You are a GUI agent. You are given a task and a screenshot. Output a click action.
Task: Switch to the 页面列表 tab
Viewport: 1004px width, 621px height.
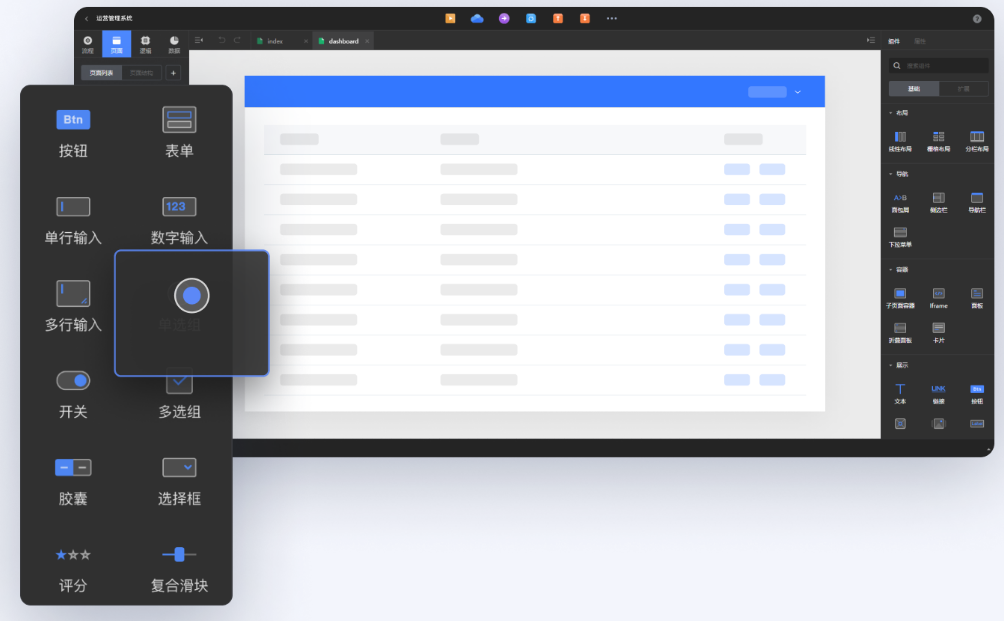(101, 73)
